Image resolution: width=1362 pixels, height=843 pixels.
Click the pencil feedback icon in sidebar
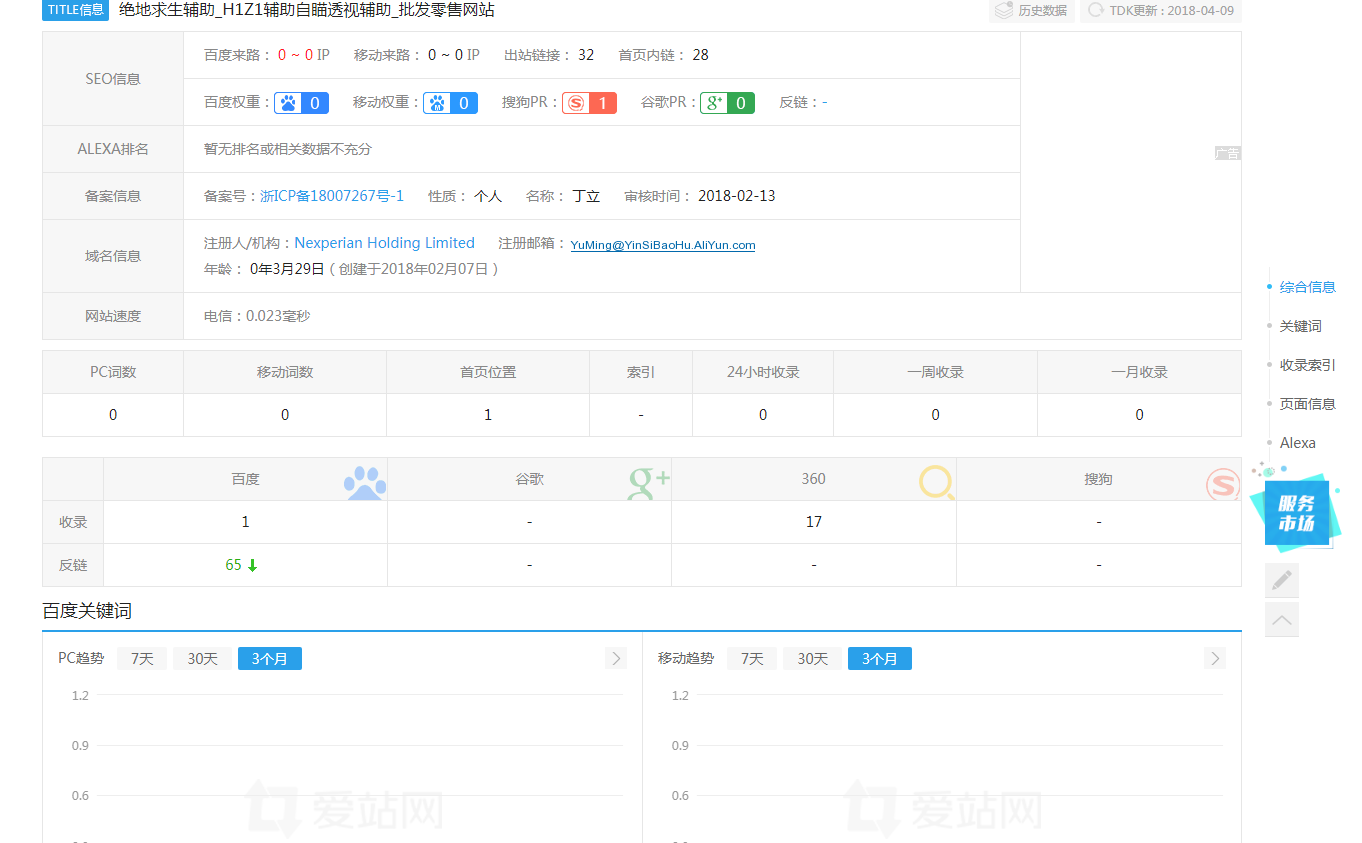pos(1282,581)
